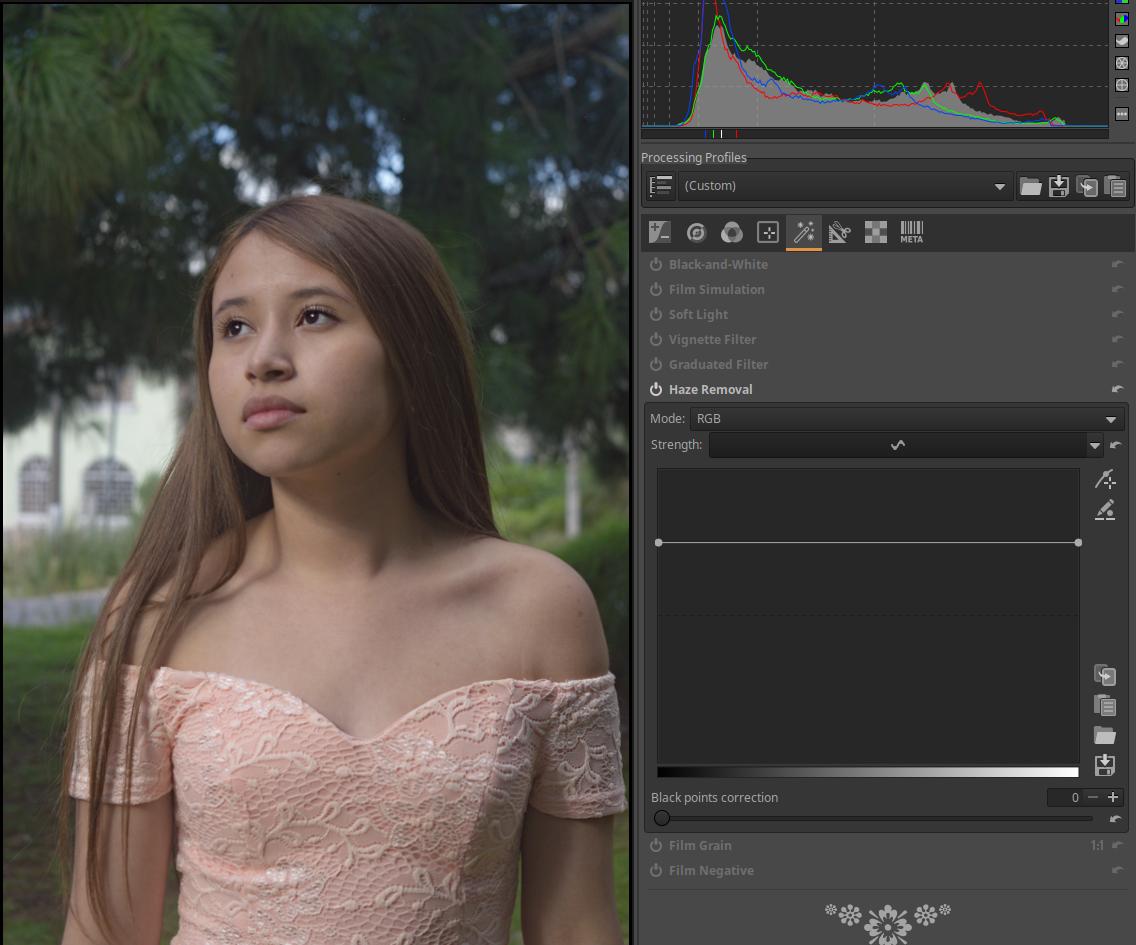Open the Haze Removal Mode dropdown
Viewport: 1136px width, 945px height.
(906, 419)
